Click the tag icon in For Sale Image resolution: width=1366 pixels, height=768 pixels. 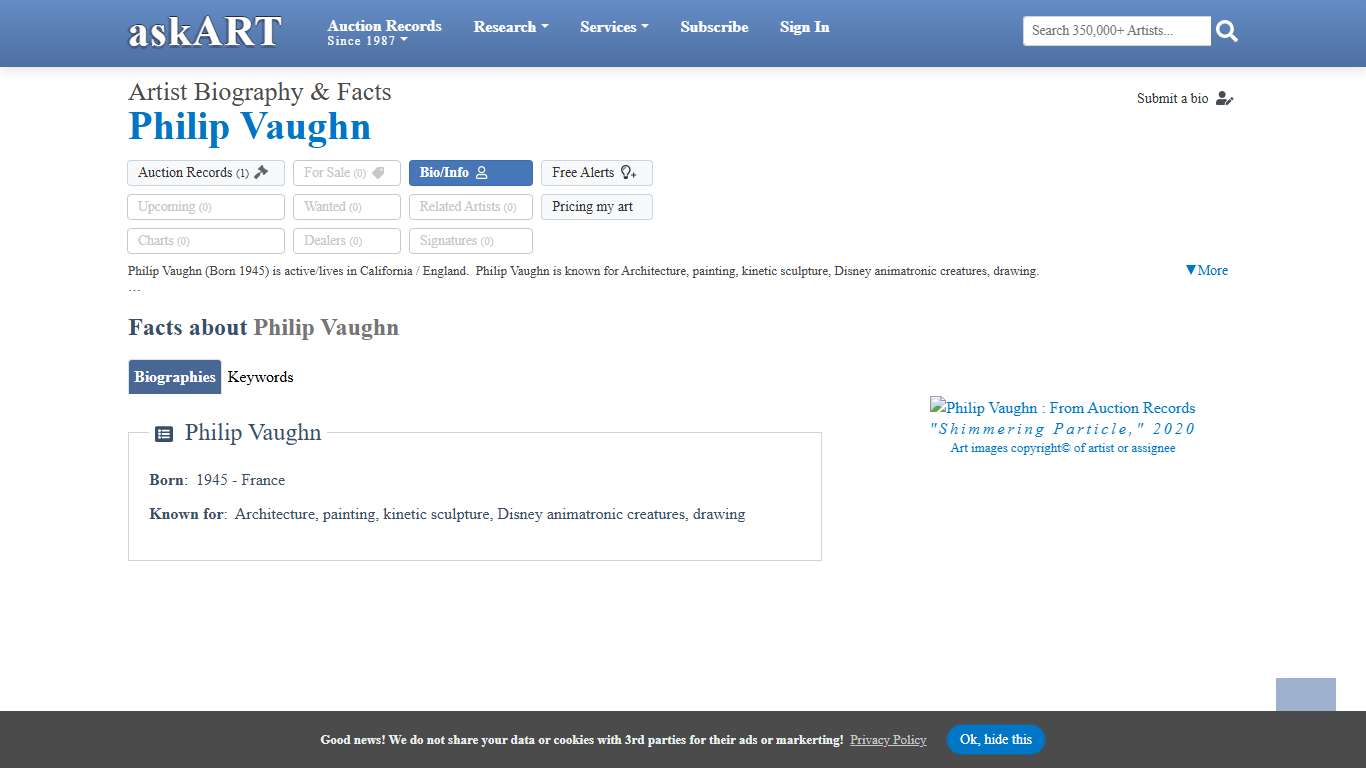coord(378,173)
